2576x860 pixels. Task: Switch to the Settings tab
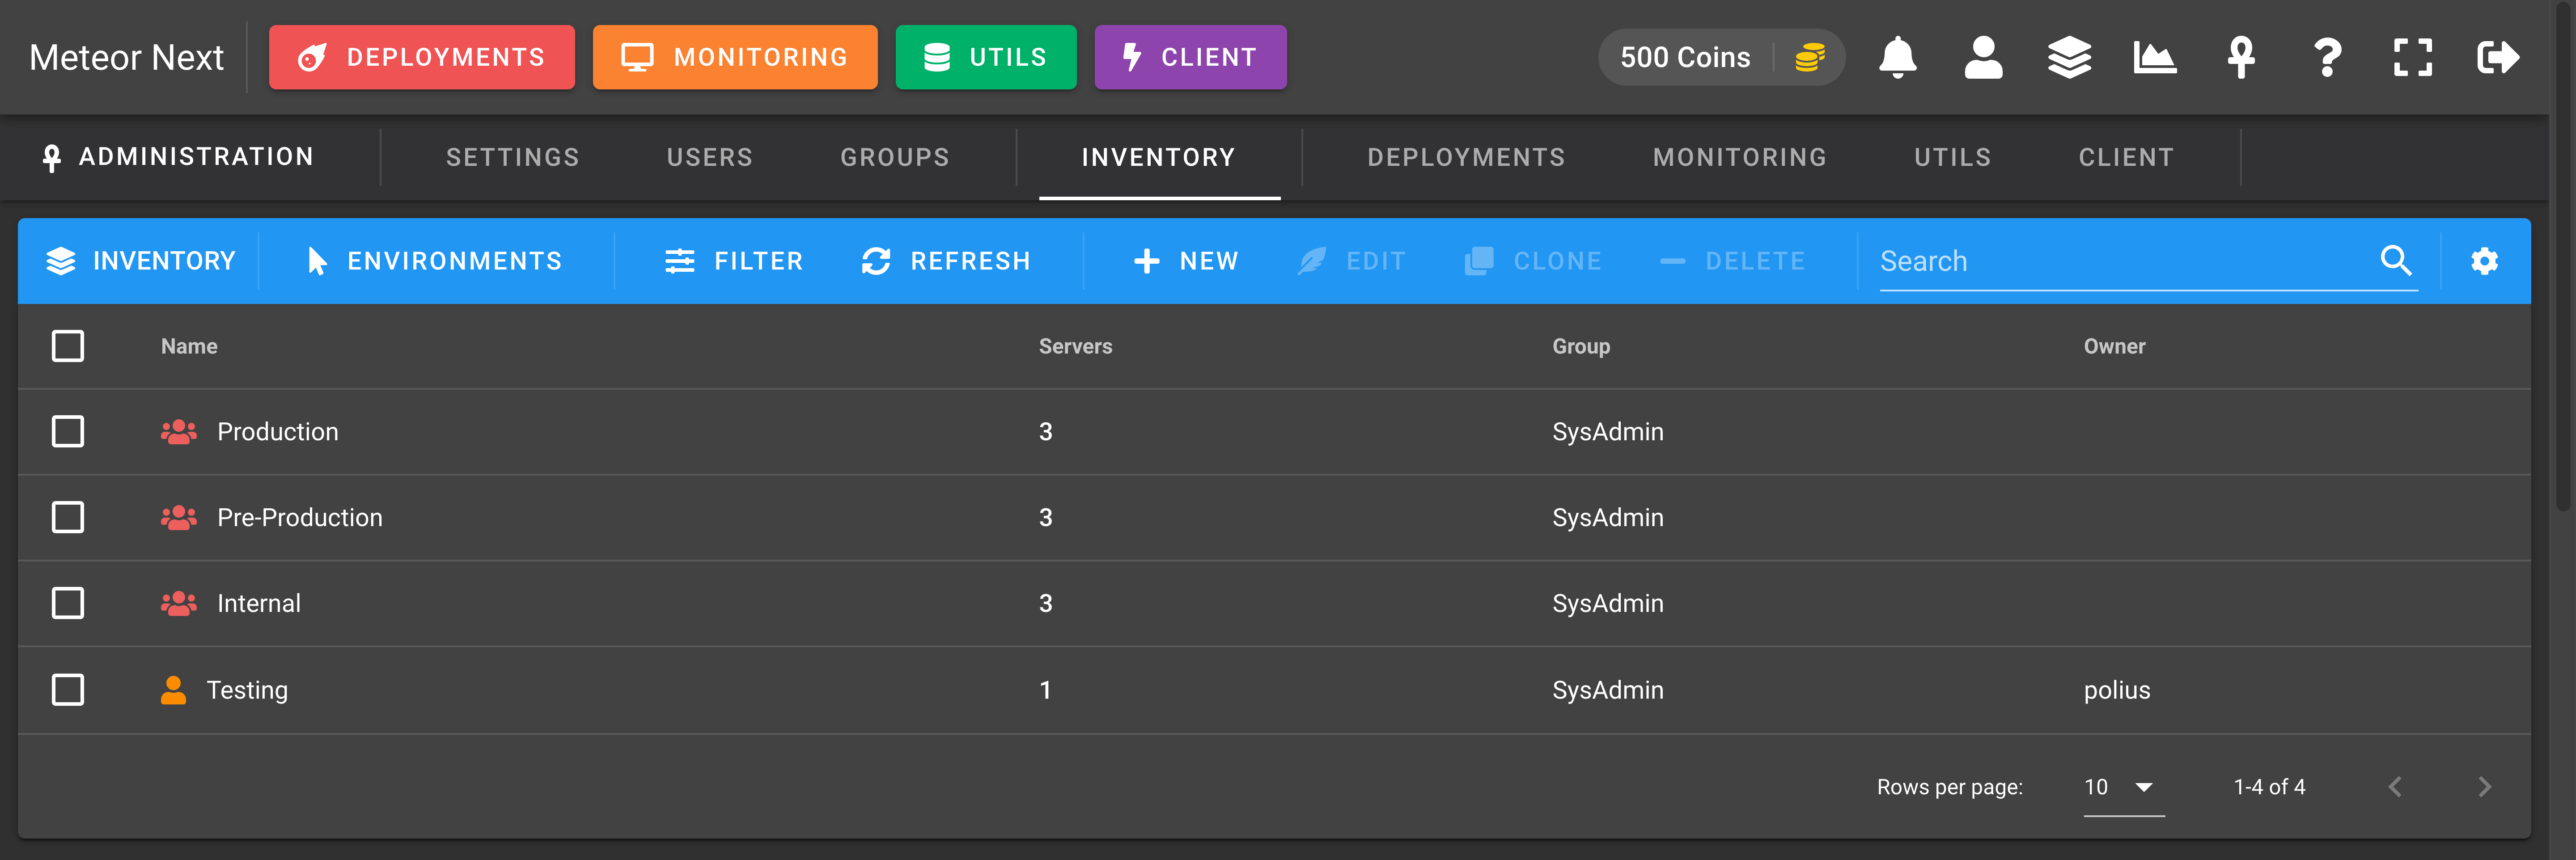513,157
